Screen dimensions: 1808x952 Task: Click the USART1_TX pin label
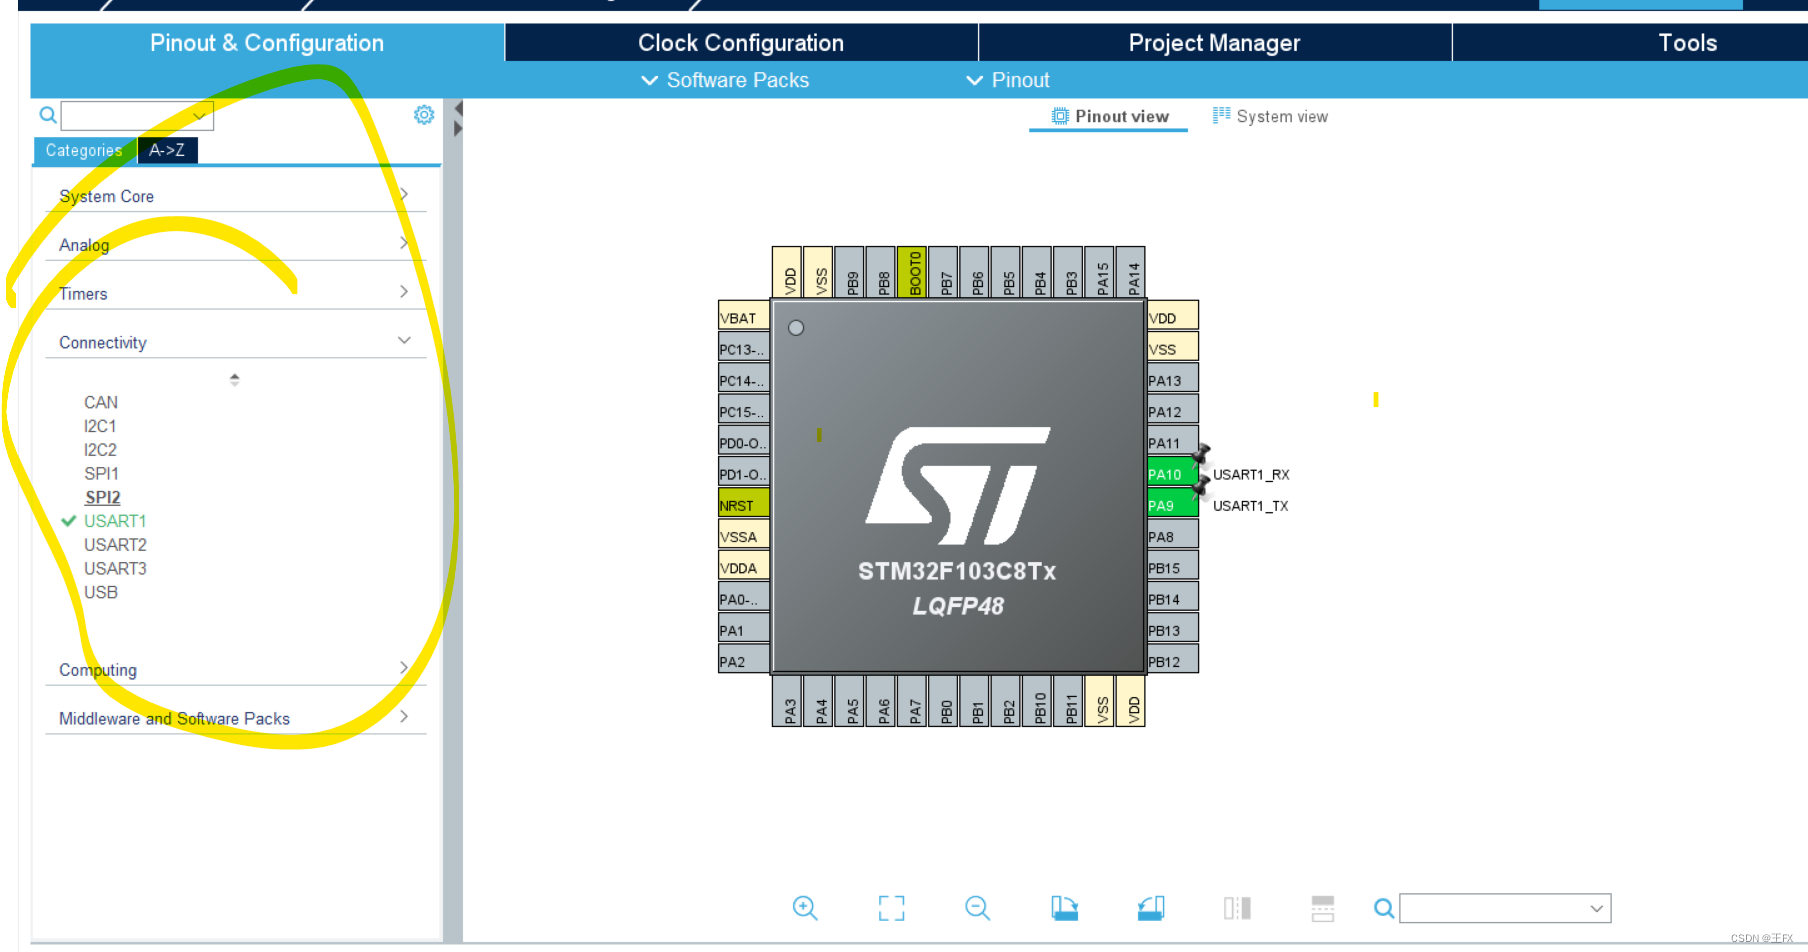1250,505
